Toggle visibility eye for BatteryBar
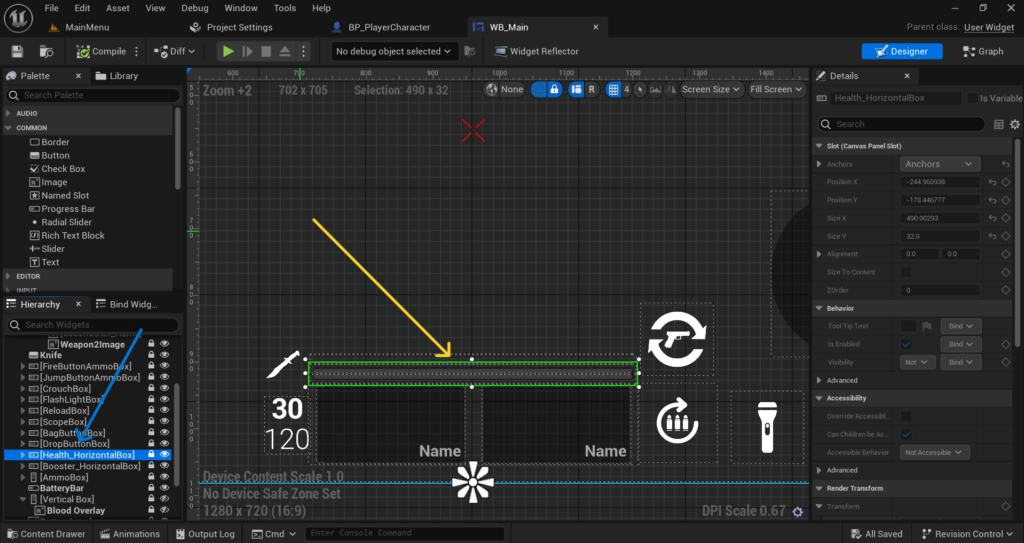 coord(165,488)
